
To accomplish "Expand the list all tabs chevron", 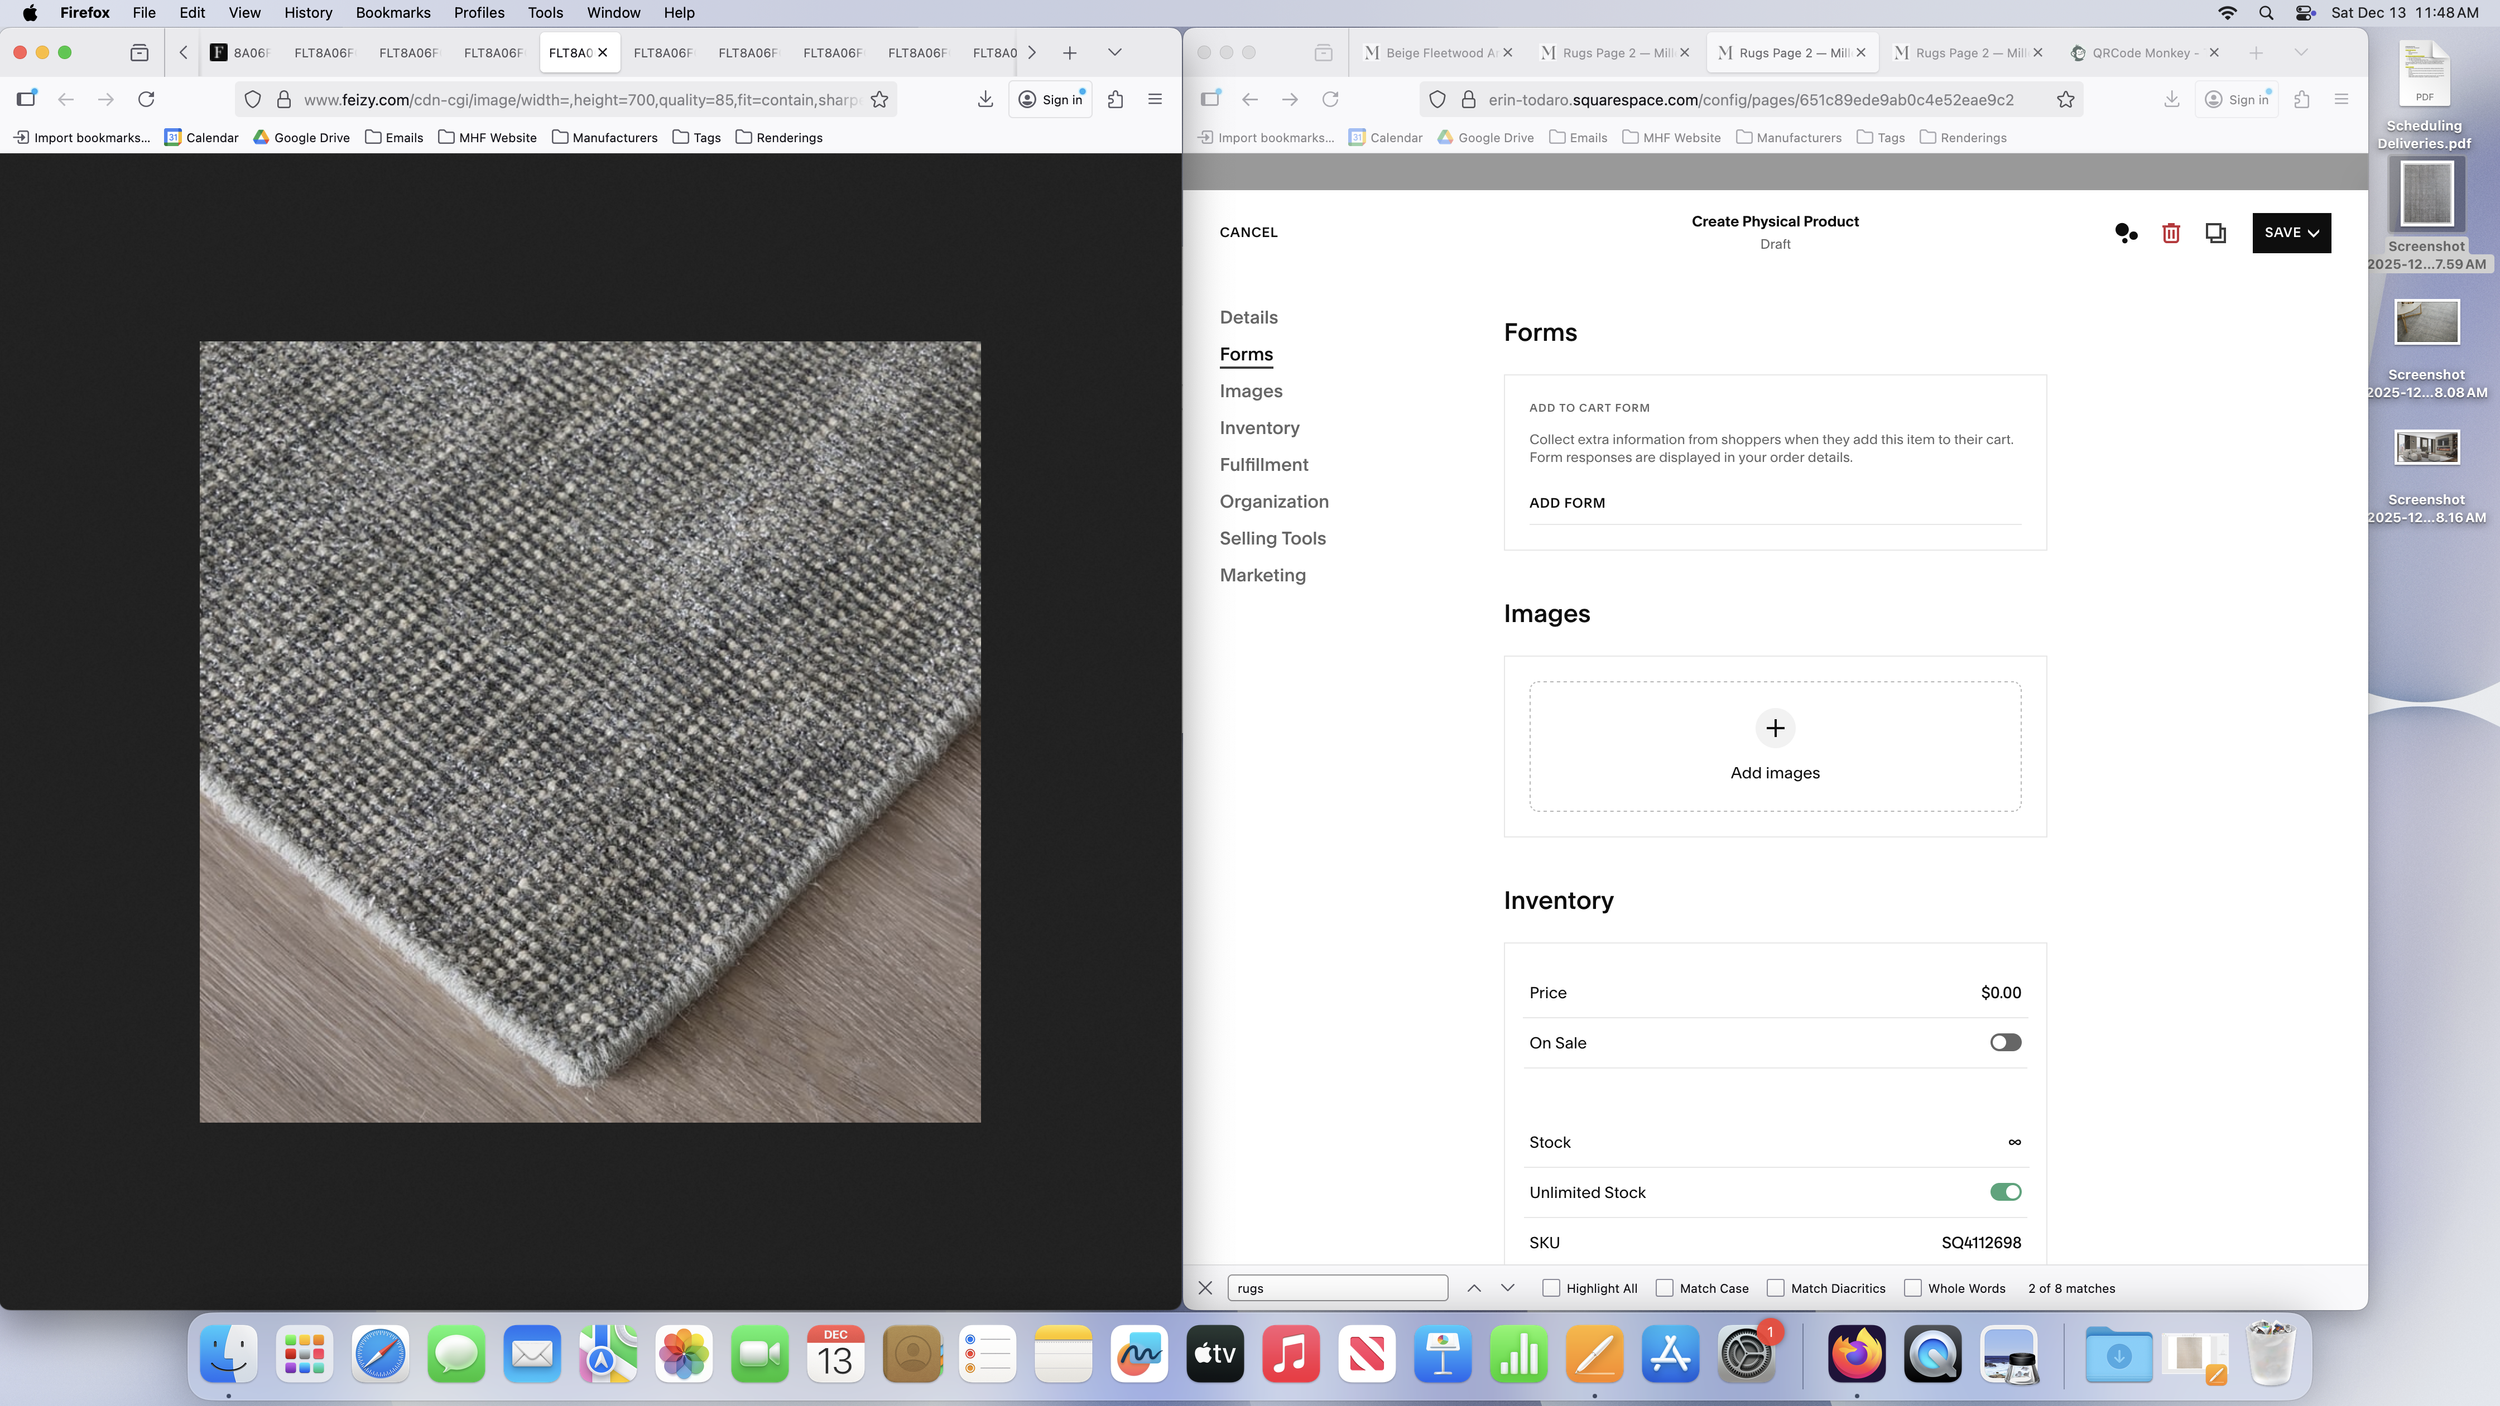I will coord(1114,52).
